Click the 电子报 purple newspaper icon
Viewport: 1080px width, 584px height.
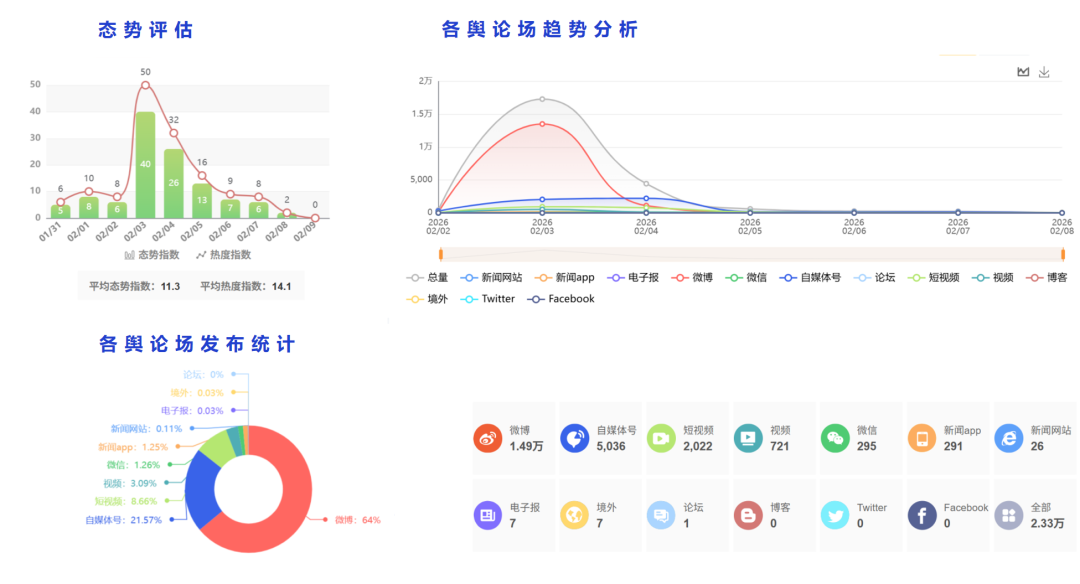point(488,515)
